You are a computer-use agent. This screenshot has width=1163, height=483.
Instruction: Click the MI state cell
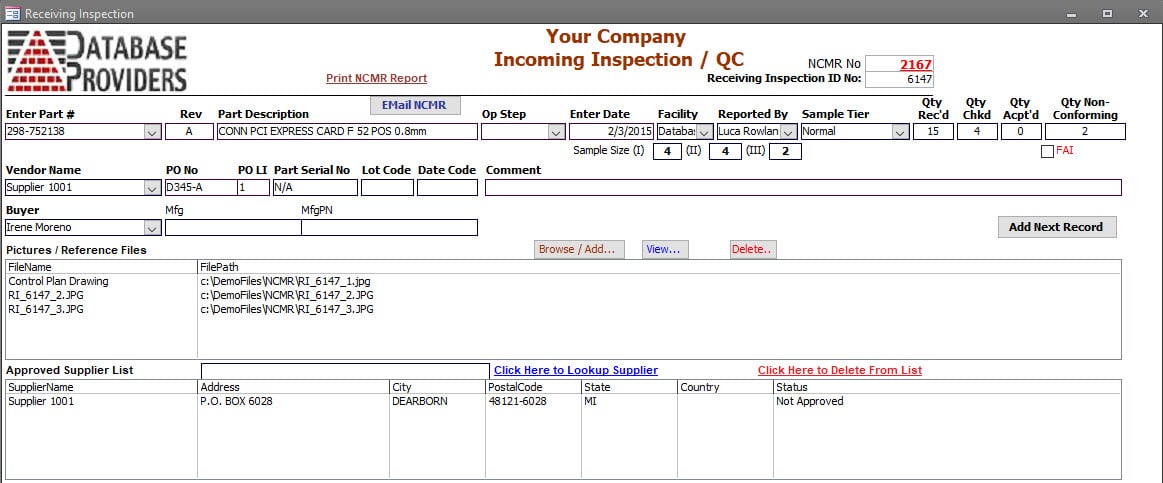(590, 401)
